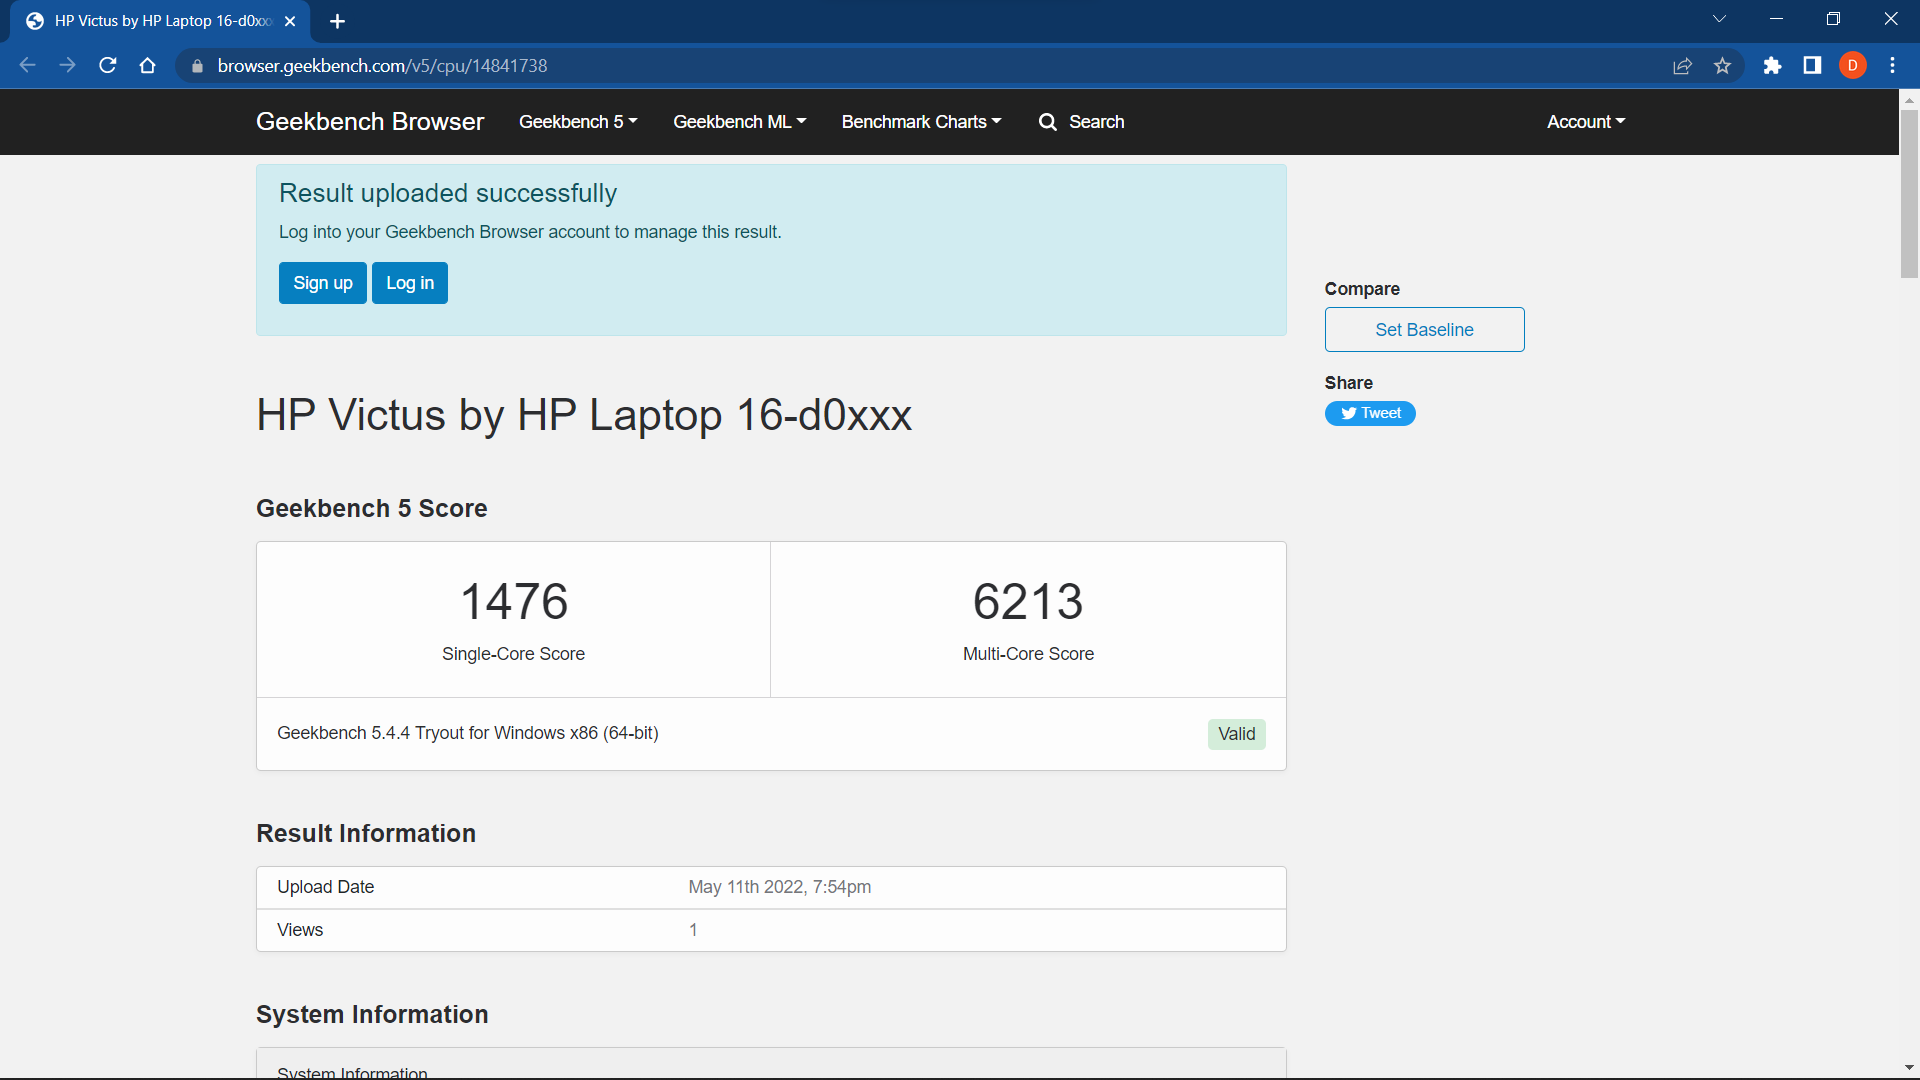Click the page title HP Victus heading
Screen dimensions: 1920x1080
(584, 415)
